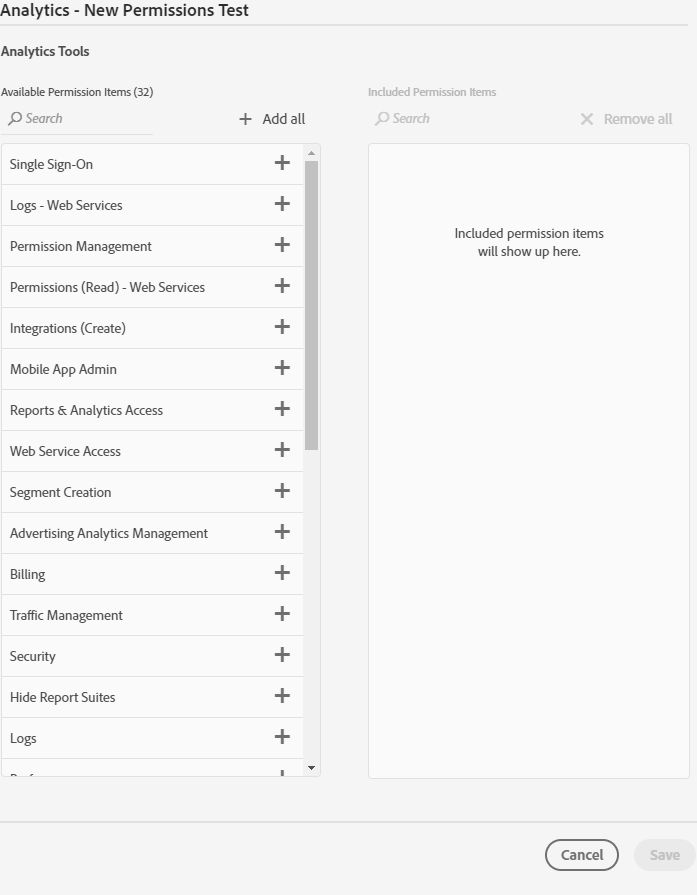Viewport: 697px width, 895px height.
Task: Click scrollbar up arrow in available list
Action: tap(311, 153)
